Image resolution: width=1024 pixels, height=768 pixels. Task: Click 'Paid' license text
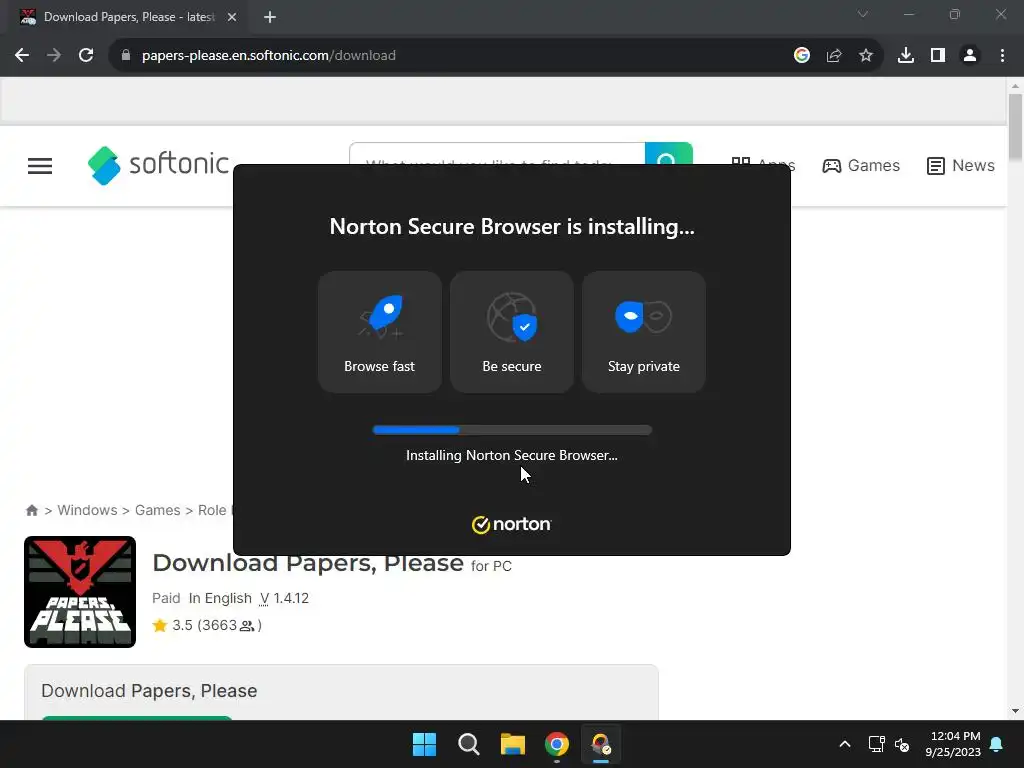coord(166,598)
